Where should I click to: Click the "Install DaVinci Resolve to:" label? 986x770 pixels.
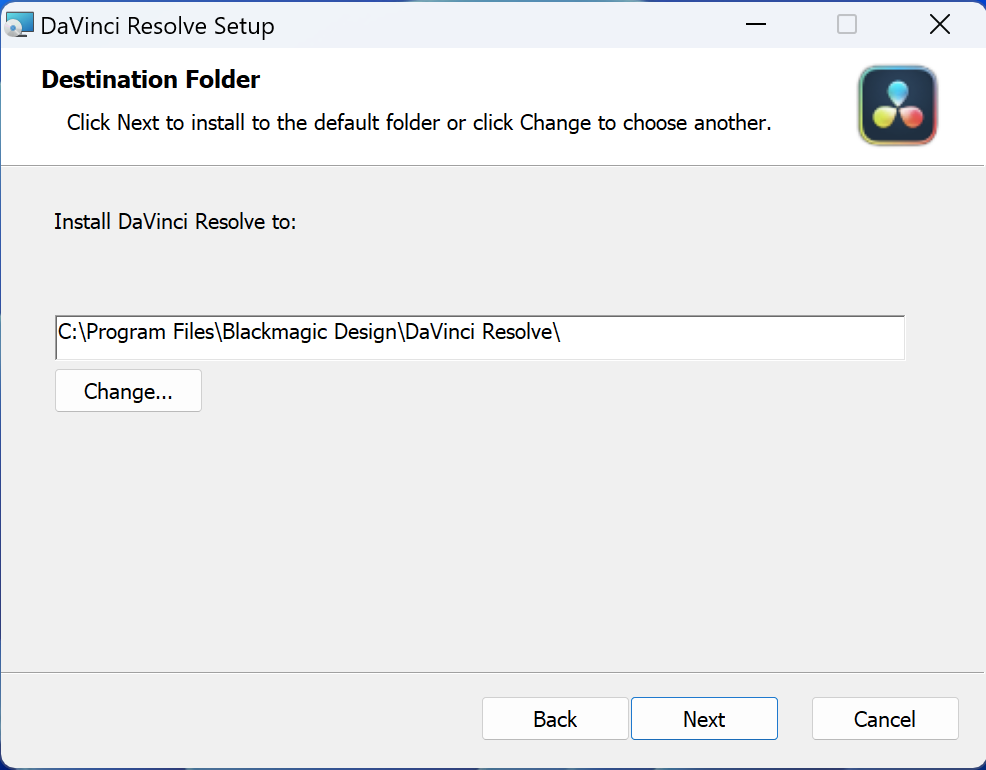pyautogui.click(x=175, y=221)
